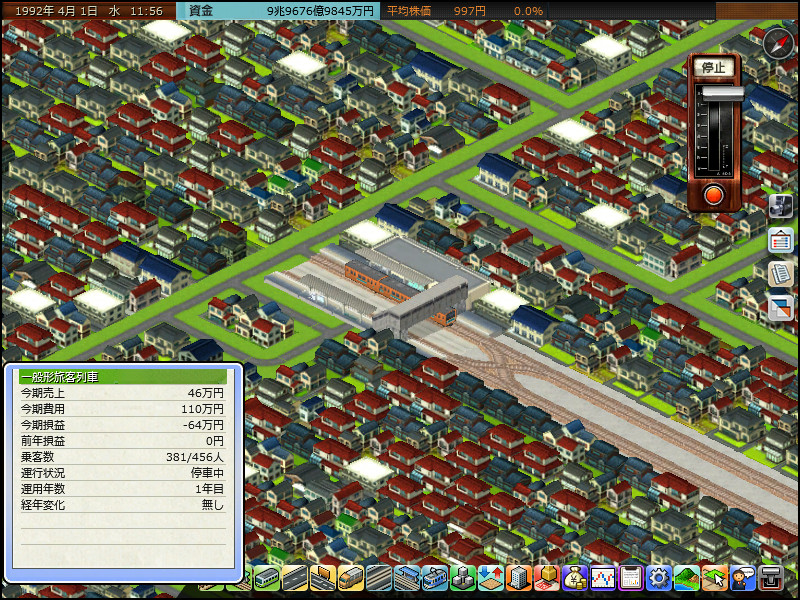
Task: Click the speed controller gauge track
Action: point(714,131)
